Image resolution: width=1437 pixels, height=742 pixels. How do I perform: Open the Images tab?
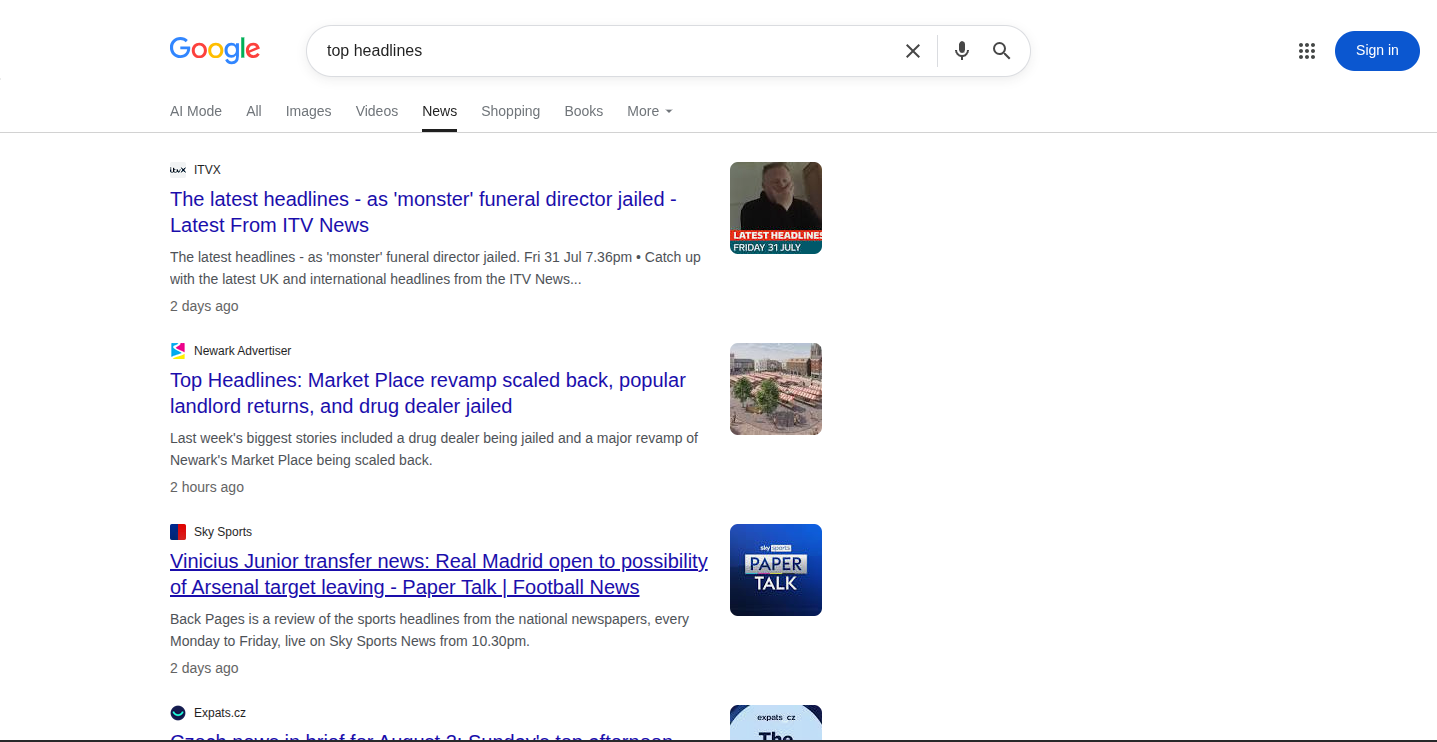click(308, 111)
